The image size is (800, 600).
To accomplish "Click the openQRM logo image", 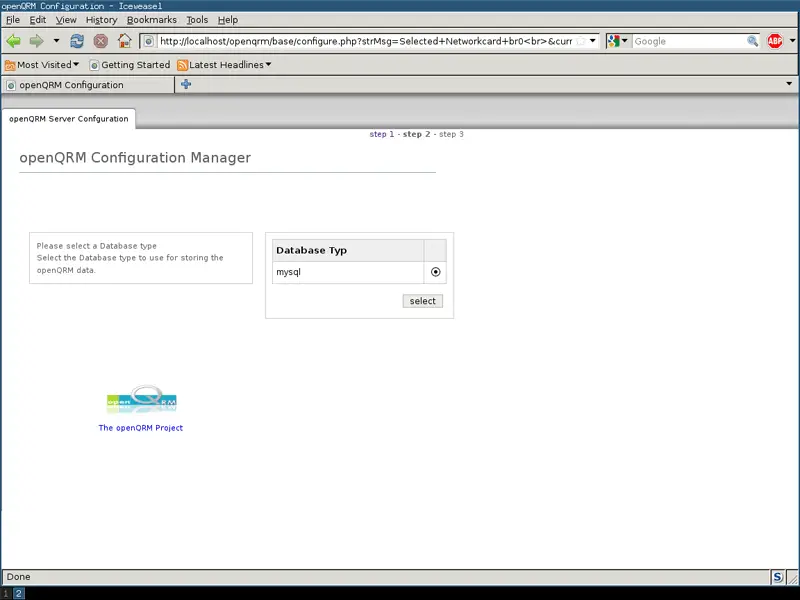I will pos(142,399).
